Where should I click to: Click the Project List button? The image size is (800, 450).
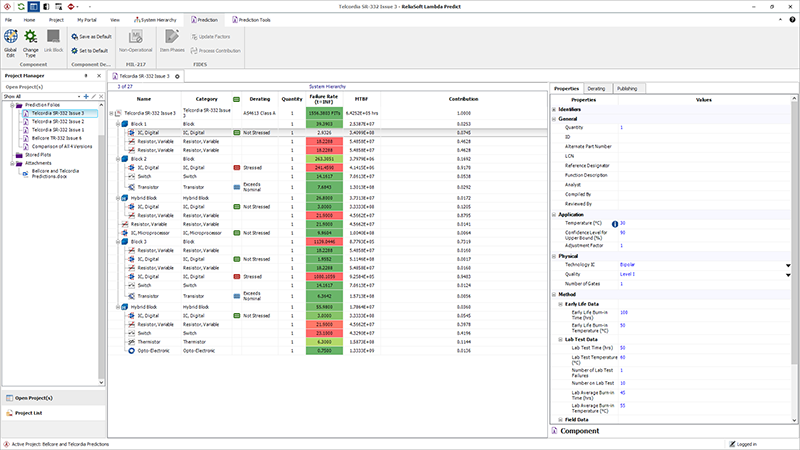(54, 413)
